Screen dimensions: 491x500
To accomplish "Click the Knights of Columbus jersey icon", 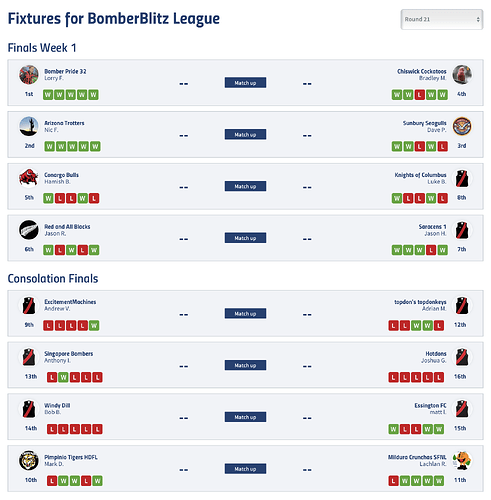I will pyautogui.click(x=462, y=178).
